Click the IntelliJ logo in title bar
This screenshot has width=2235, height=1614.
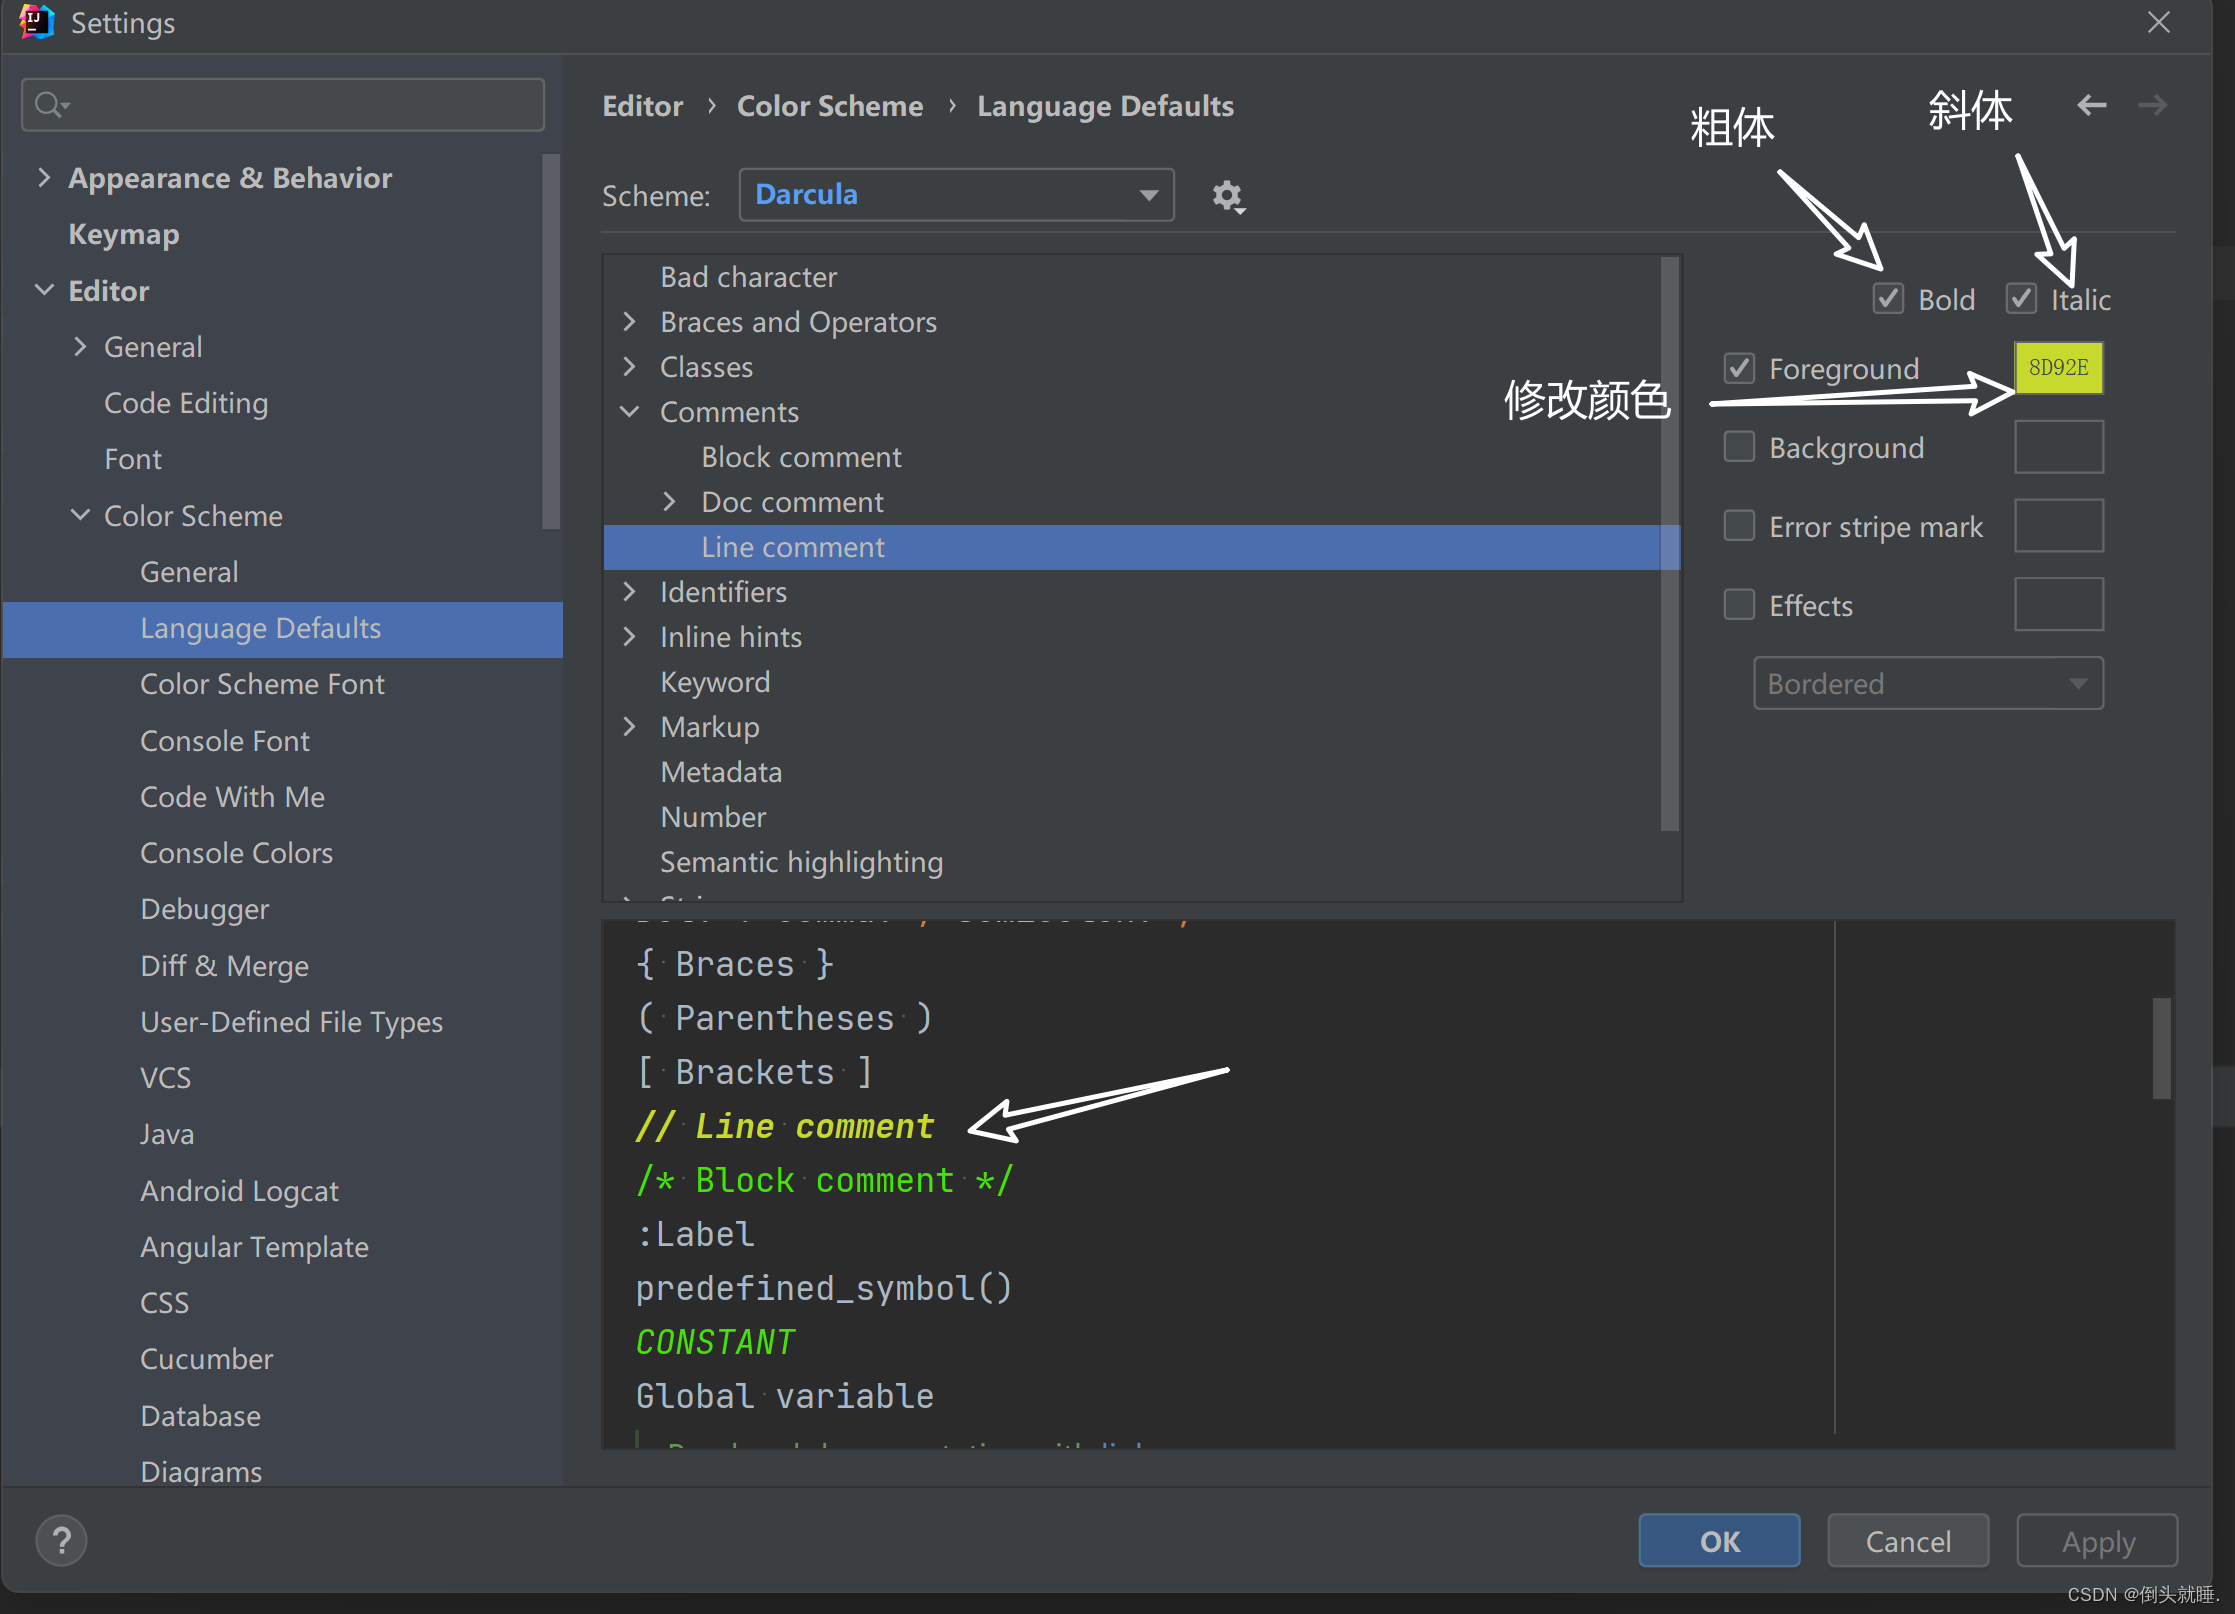tap(36, 22)
